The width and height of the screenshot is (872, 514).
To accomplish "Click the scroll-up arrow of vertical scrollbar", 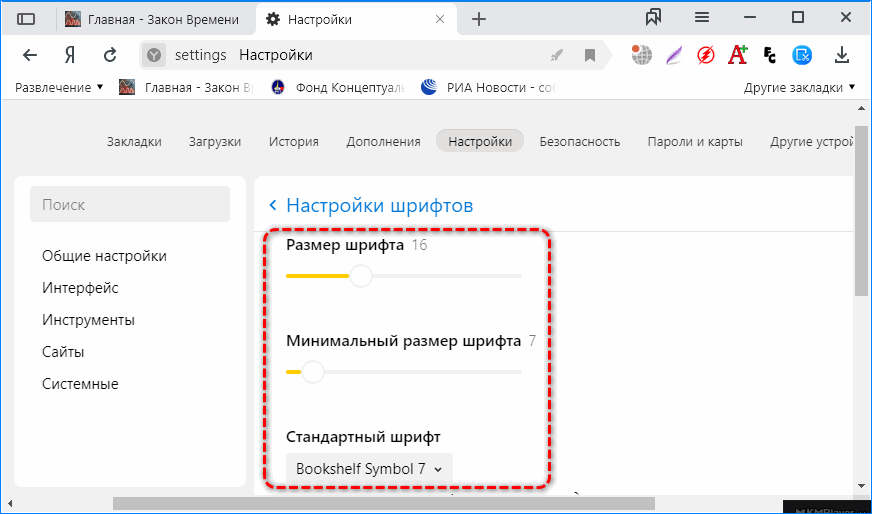I will (x=860, y=108).
